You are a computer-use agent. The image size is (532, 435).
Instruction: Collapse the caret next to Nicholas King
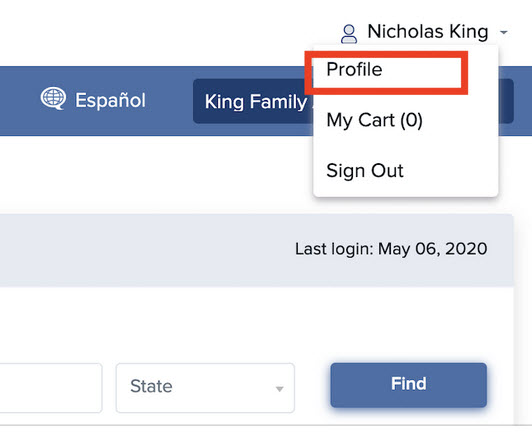(x=504, y=33)
